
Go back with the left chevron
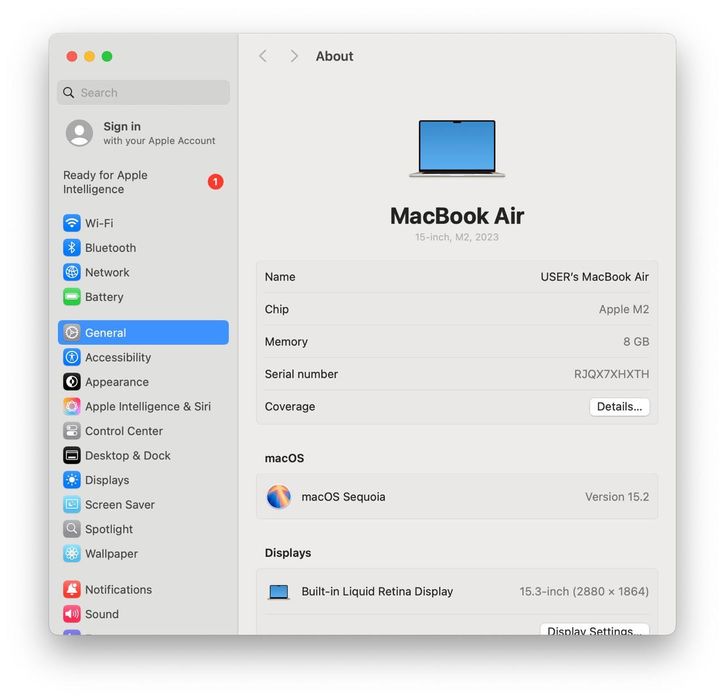coord(263,56)
